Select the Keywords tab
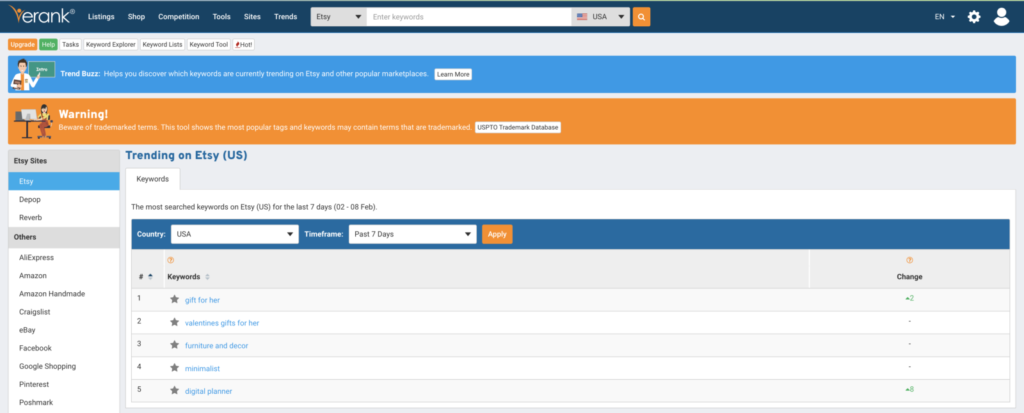The height and width of the screenshot is (413, 1024). point(153,179)
